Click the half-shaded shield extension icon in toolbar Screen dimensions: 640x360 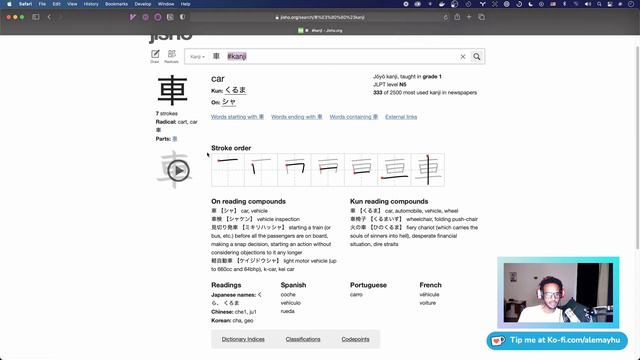182,17
